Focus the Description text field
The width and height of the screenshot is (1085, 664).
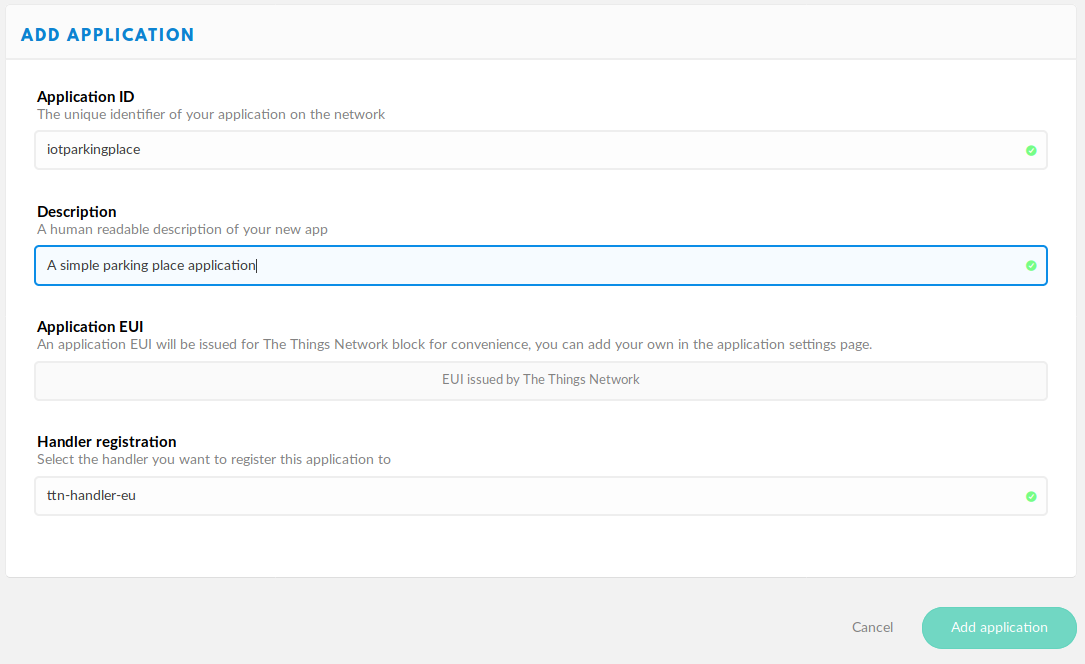(x=540, y=266)
